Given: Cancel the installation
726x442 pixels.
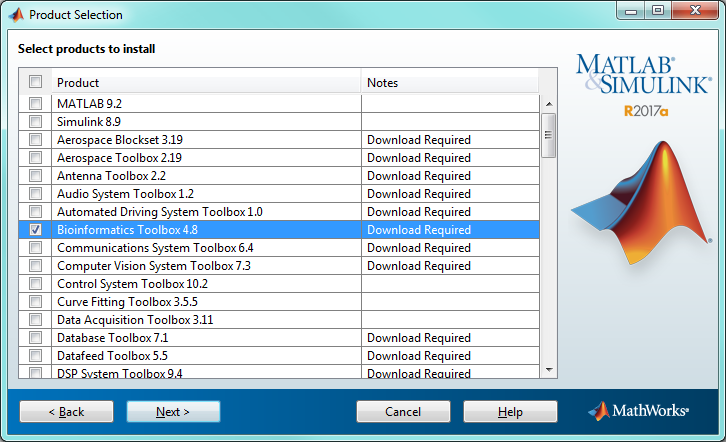Looking at the screenshot, I should click(x=403, y=411).
